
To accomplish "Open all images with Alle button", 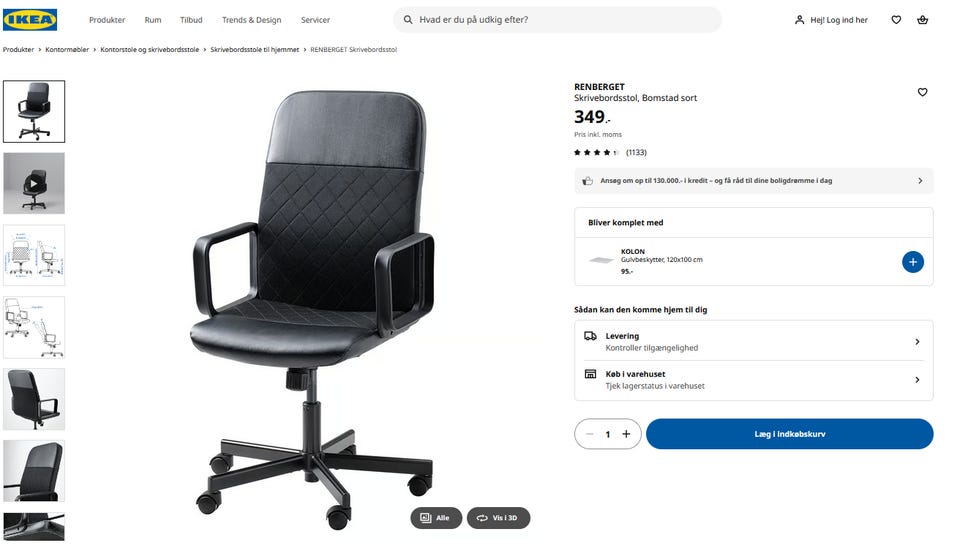I will pos(436,518).
